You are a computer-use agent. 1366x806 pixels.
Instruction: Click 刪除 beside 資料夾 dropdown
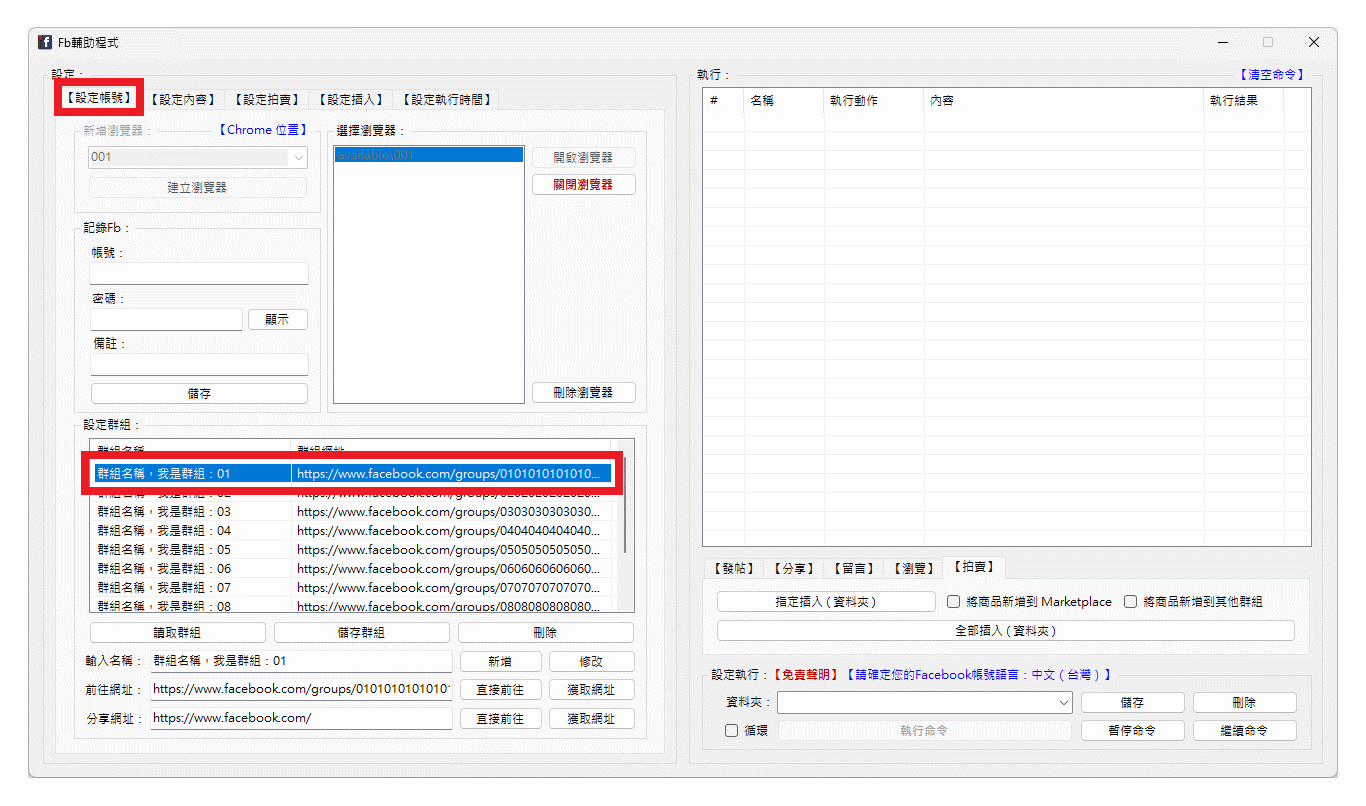point(1244,703)
